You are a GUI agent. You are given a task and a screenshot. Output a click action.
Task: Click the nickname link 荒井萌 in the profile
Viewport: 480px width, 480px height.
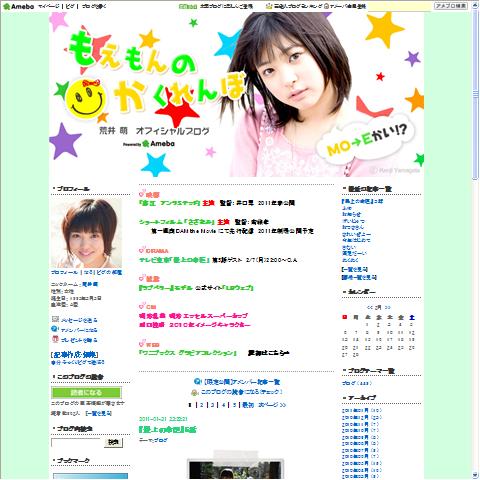(90, 284)
